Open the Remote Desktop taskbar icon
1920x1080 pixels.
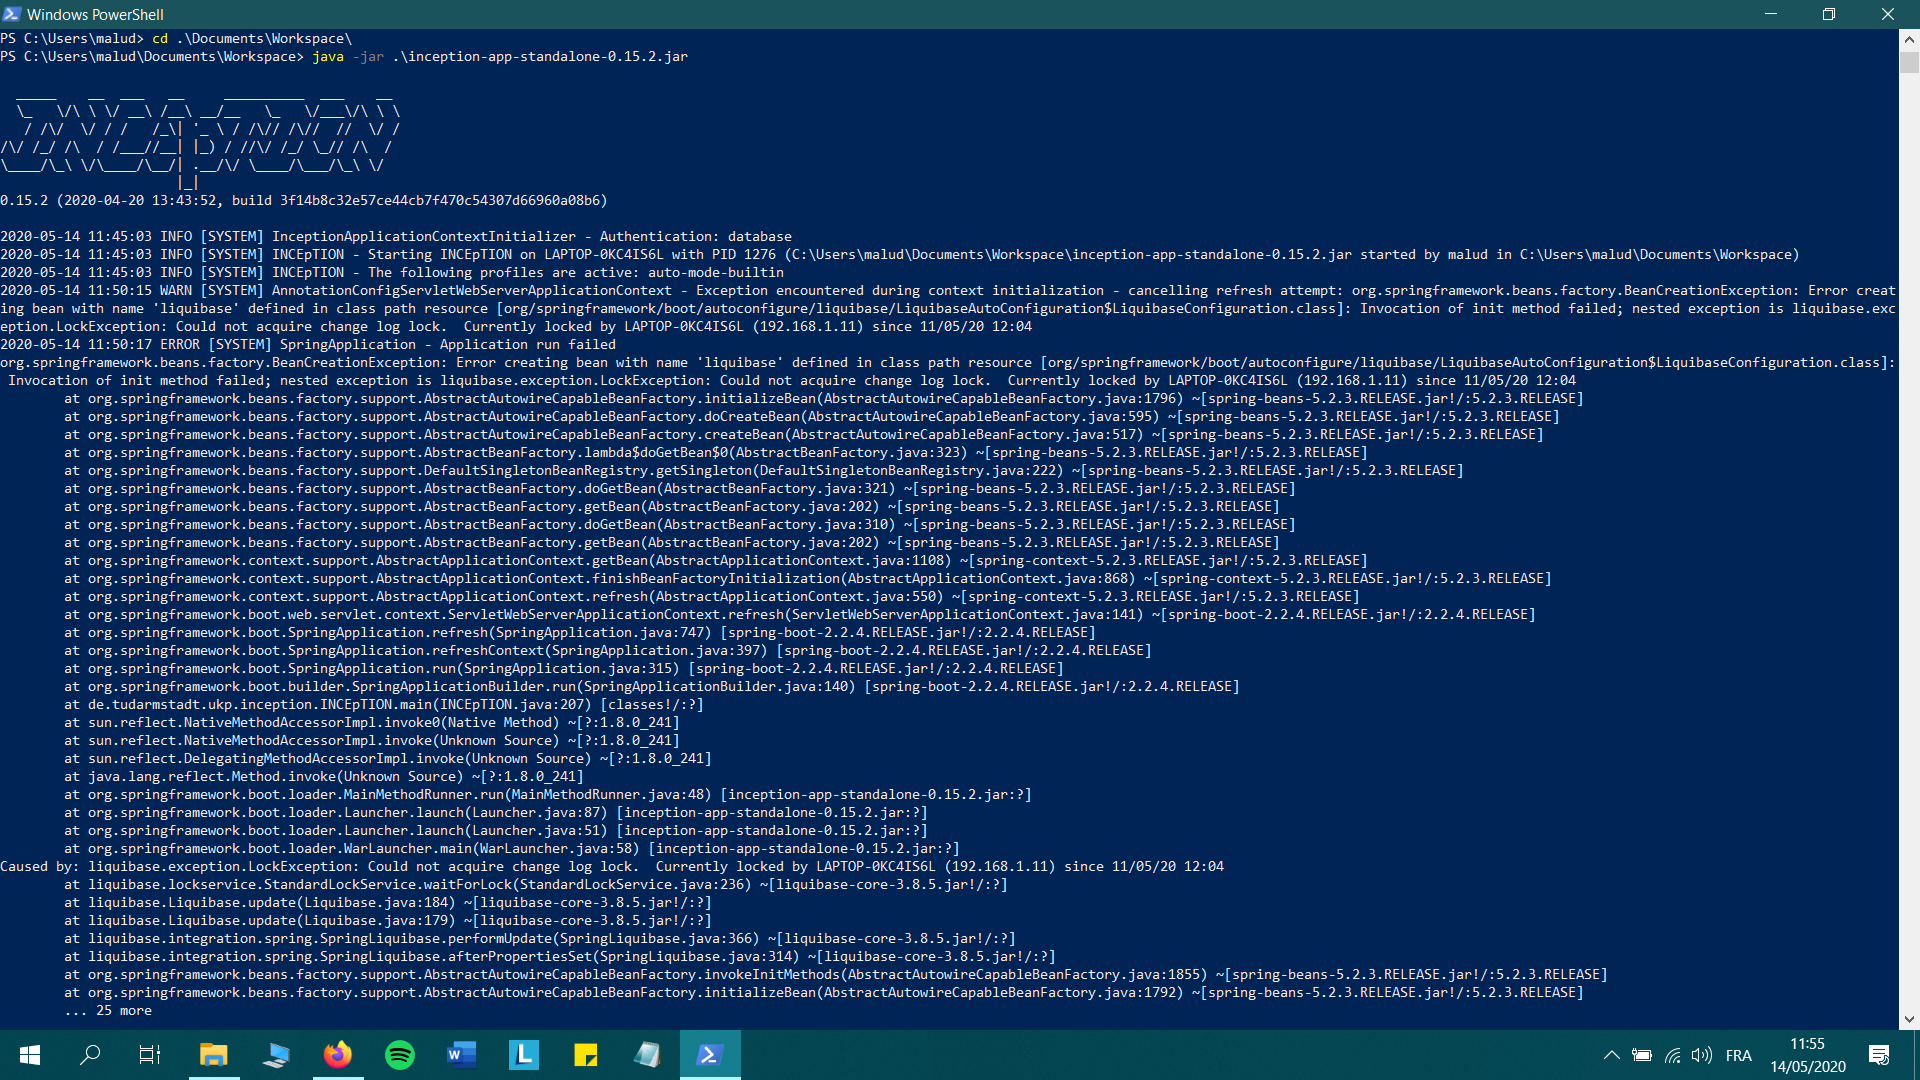[x=276, y=1055]
